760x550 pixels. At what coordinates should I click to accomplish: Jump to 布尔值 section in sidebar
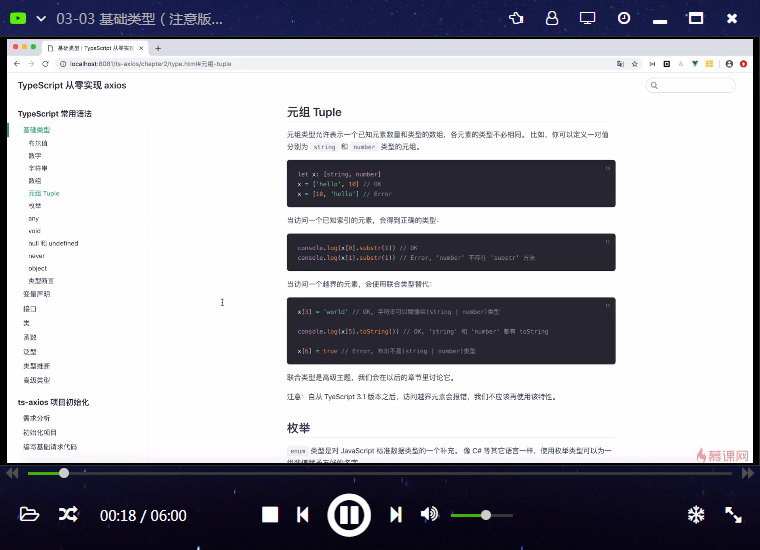click(38, 143)
